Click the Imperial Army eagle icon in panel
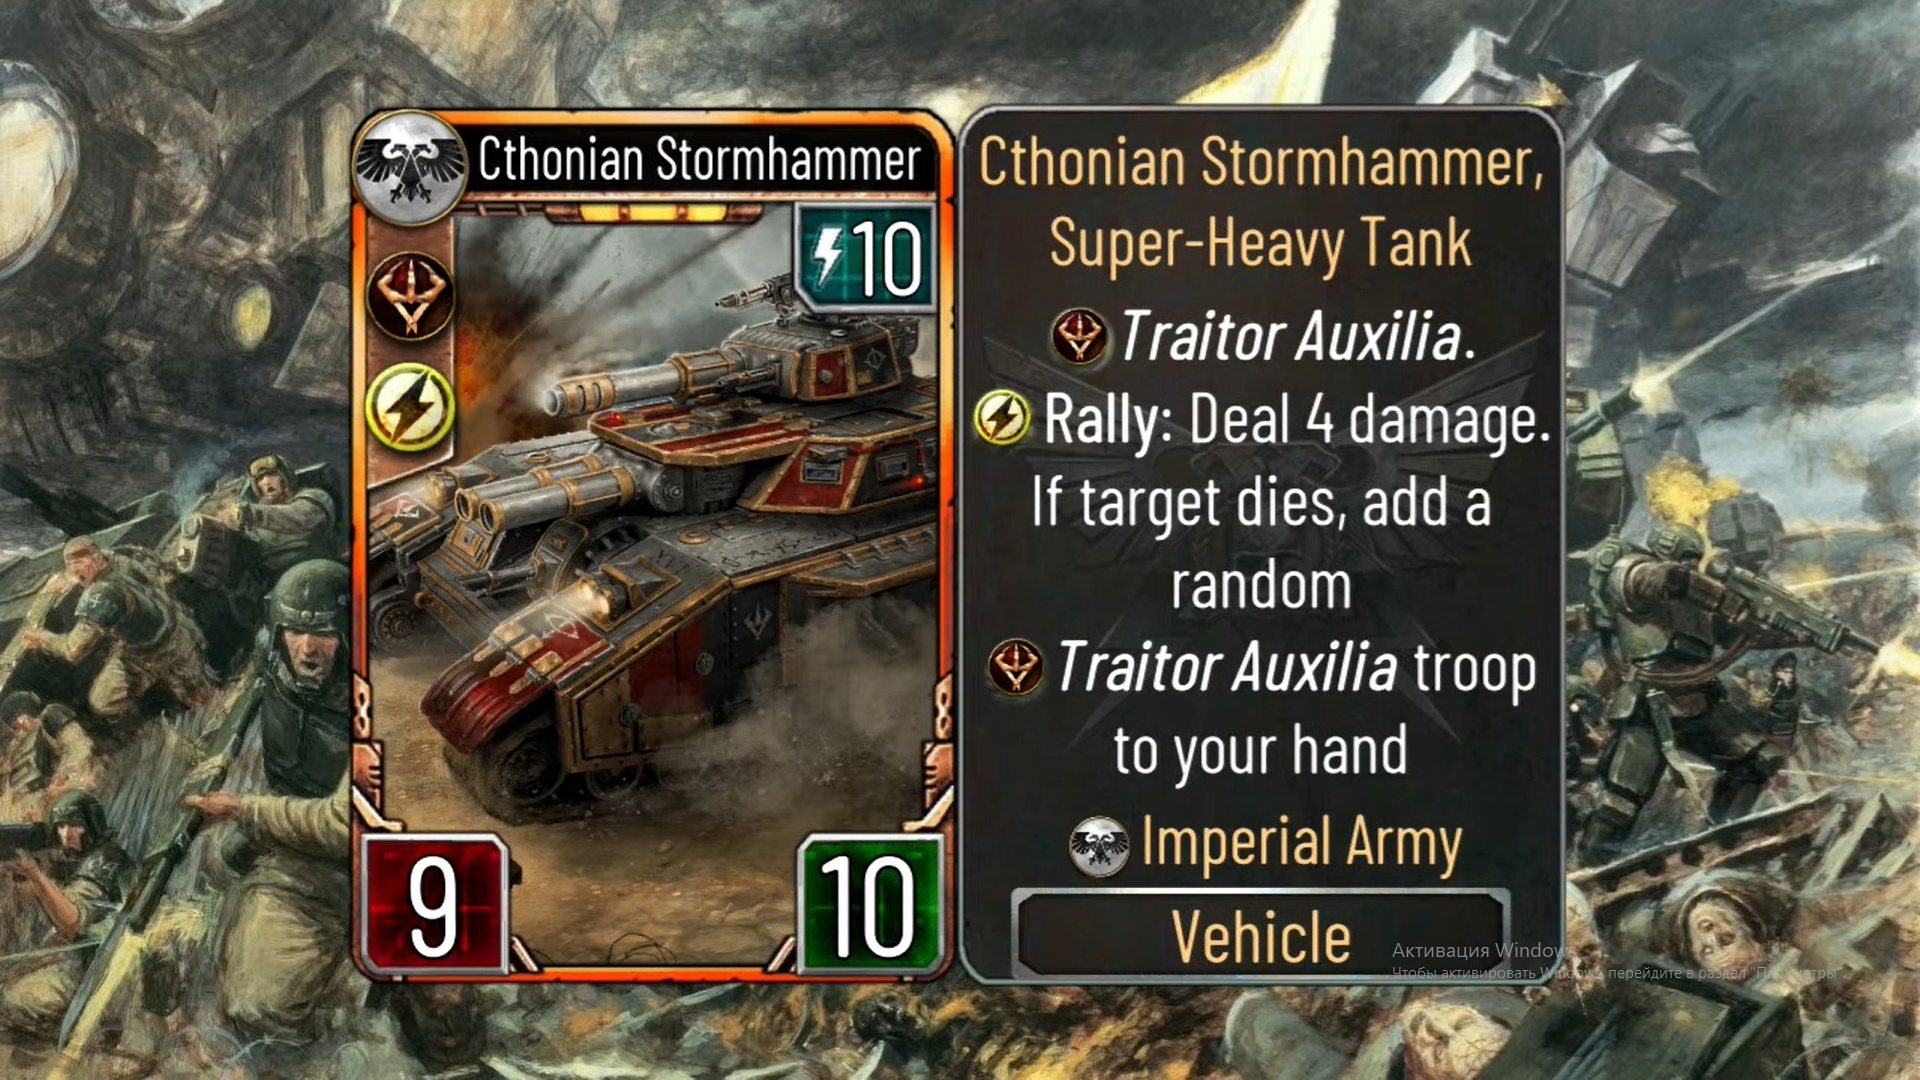 tap(1098, 846)
